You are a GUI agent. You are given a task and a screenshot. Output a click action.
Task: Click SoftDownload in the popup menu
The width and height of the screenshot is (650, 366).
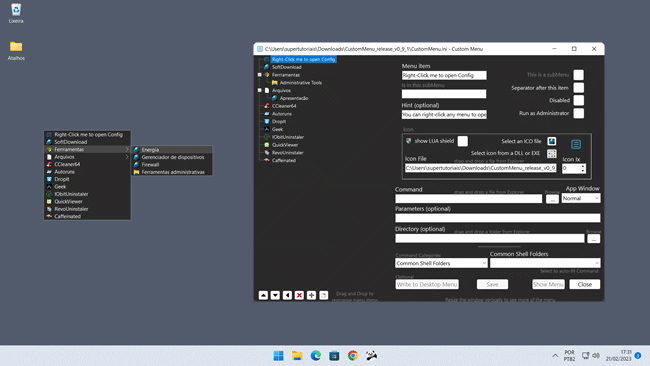coord(87,142)
